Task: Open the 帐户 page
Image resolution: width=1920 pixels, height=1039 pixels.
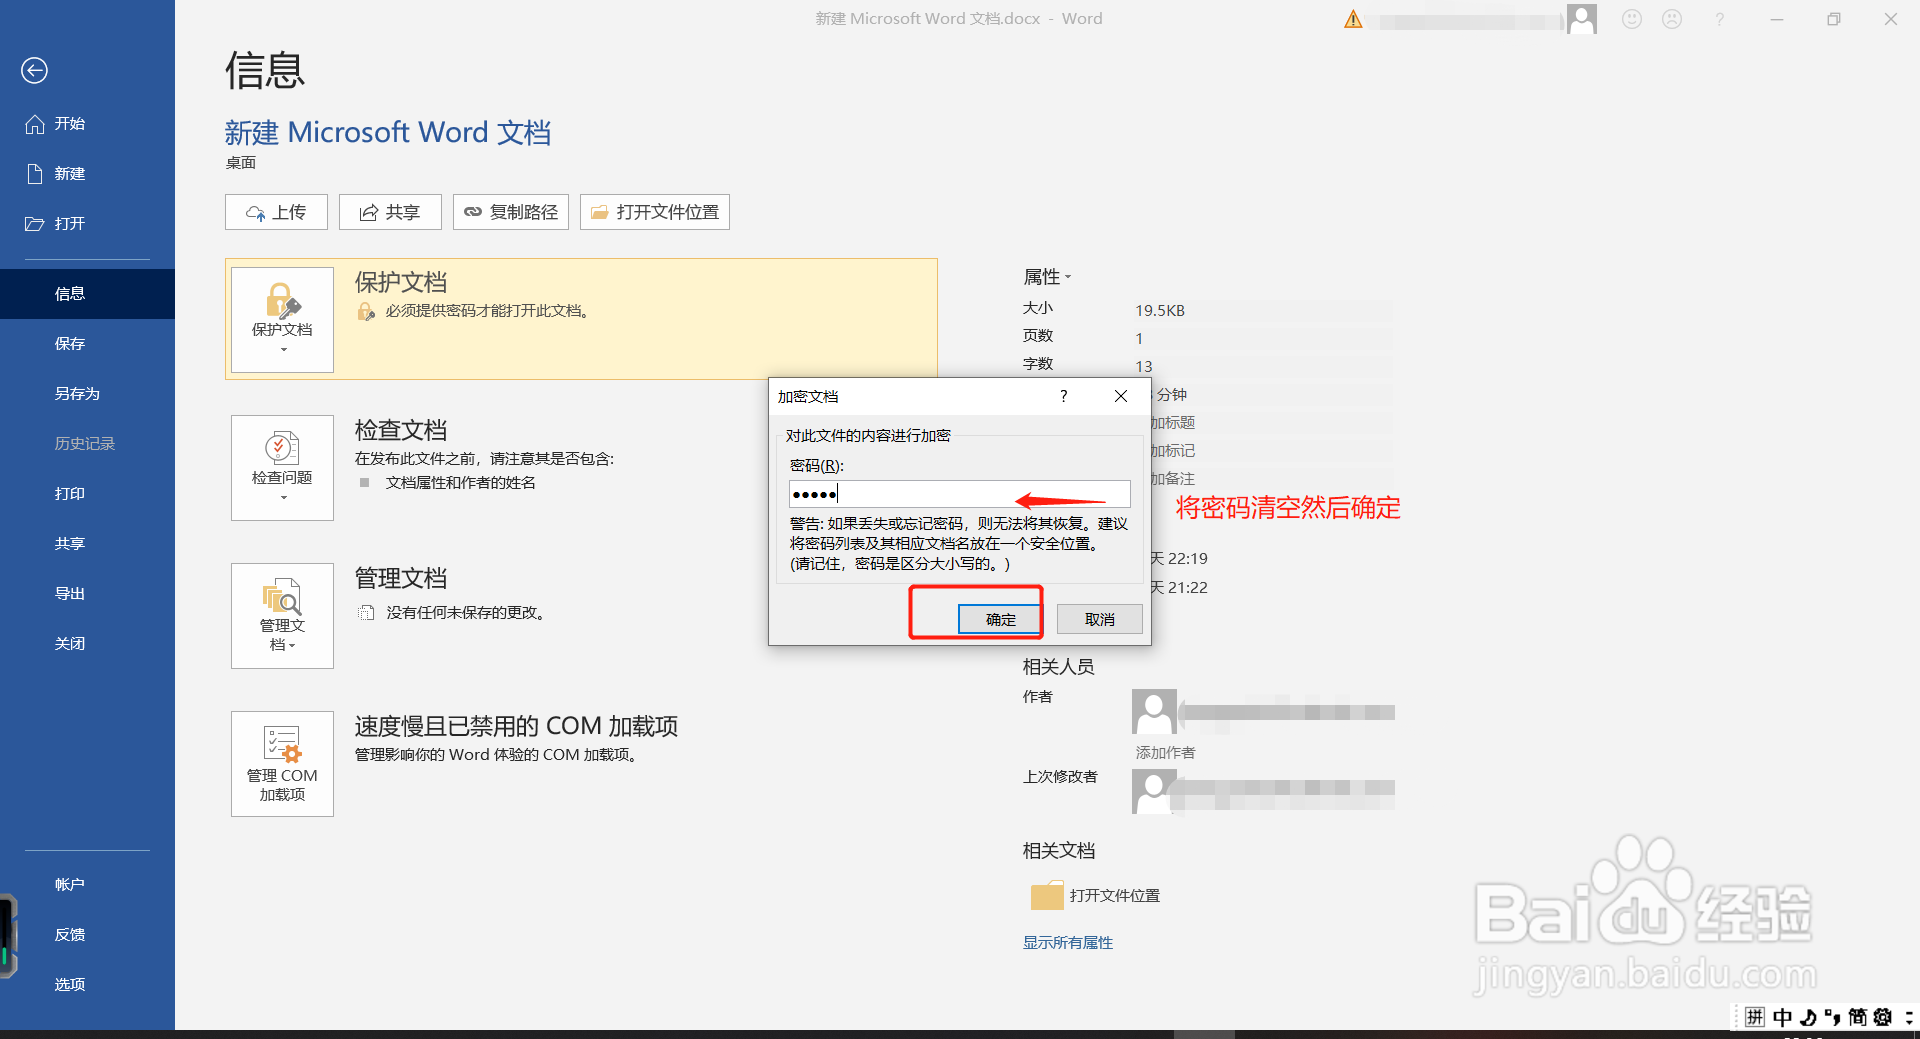Action: point(87,885)
